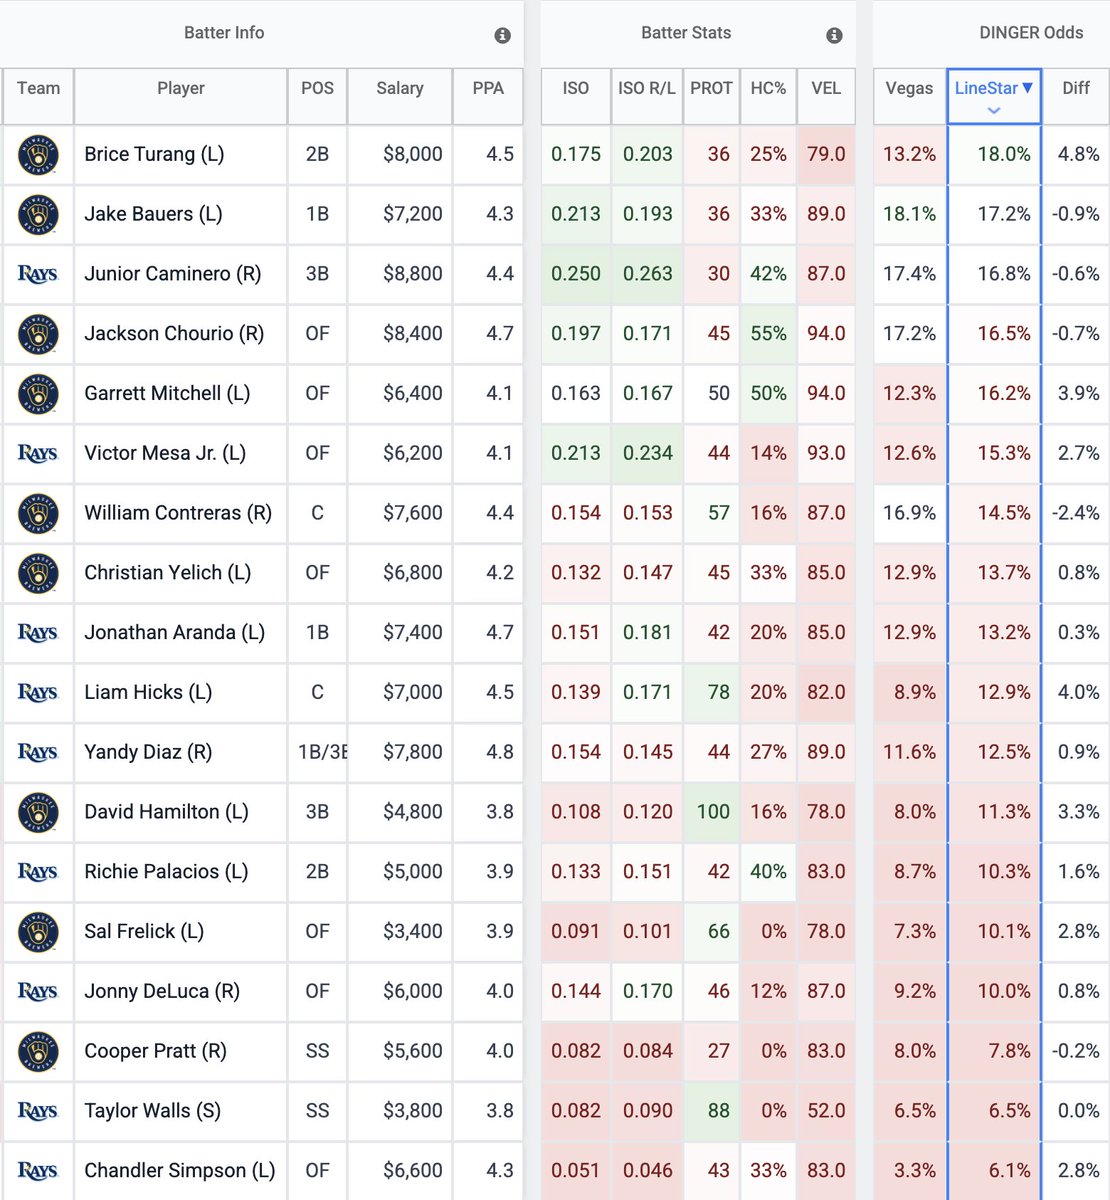Click the Brewers logo beside Garrett Mitchell
This screenshot has width=1110, height=1200.
point(38,394)
